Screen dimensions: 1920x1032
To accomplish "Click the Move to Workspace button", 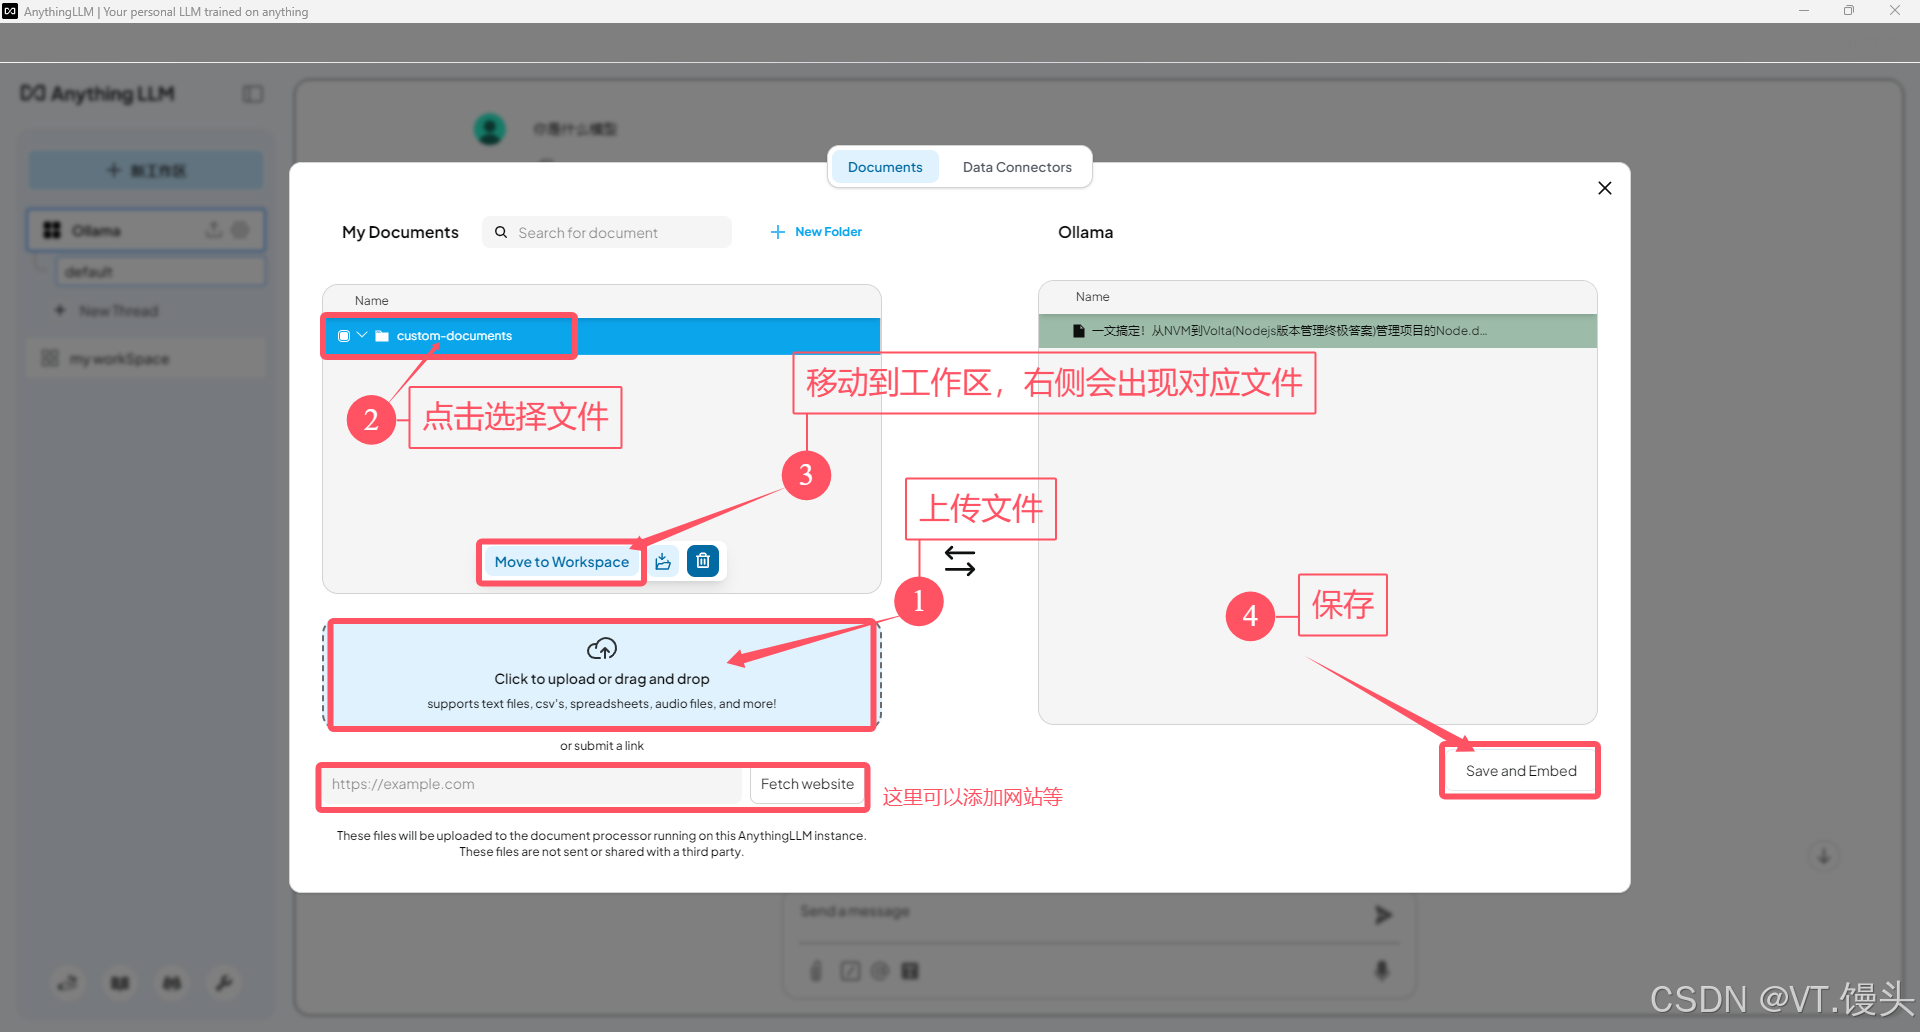I will 562,562.
